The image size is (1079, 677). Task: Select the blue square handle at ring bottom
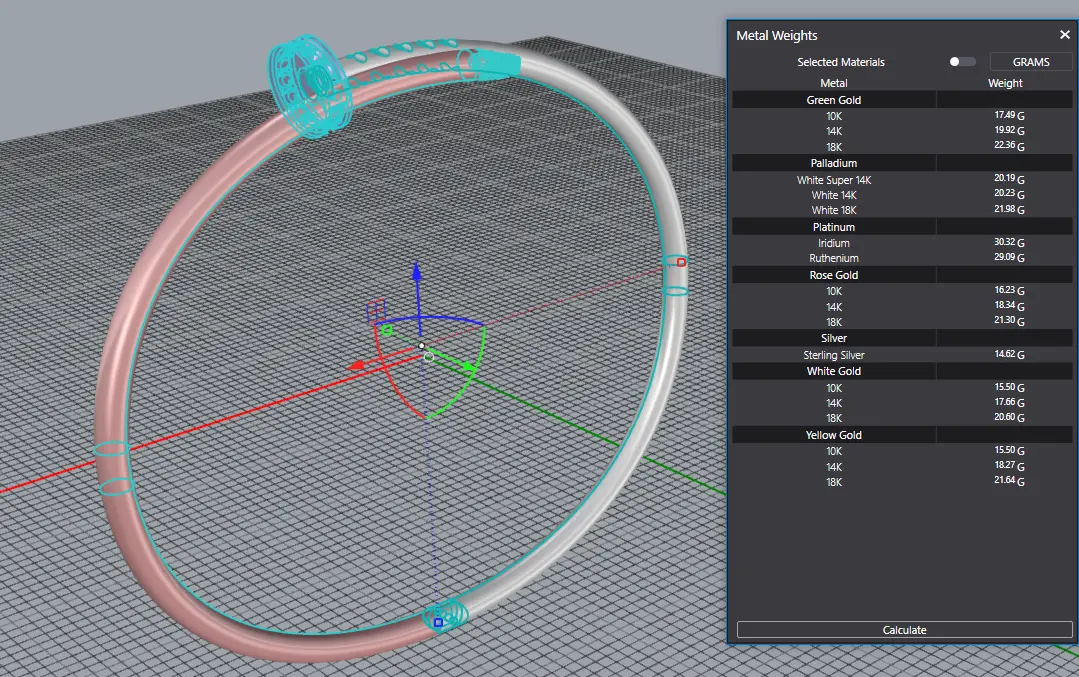point(438,622)
